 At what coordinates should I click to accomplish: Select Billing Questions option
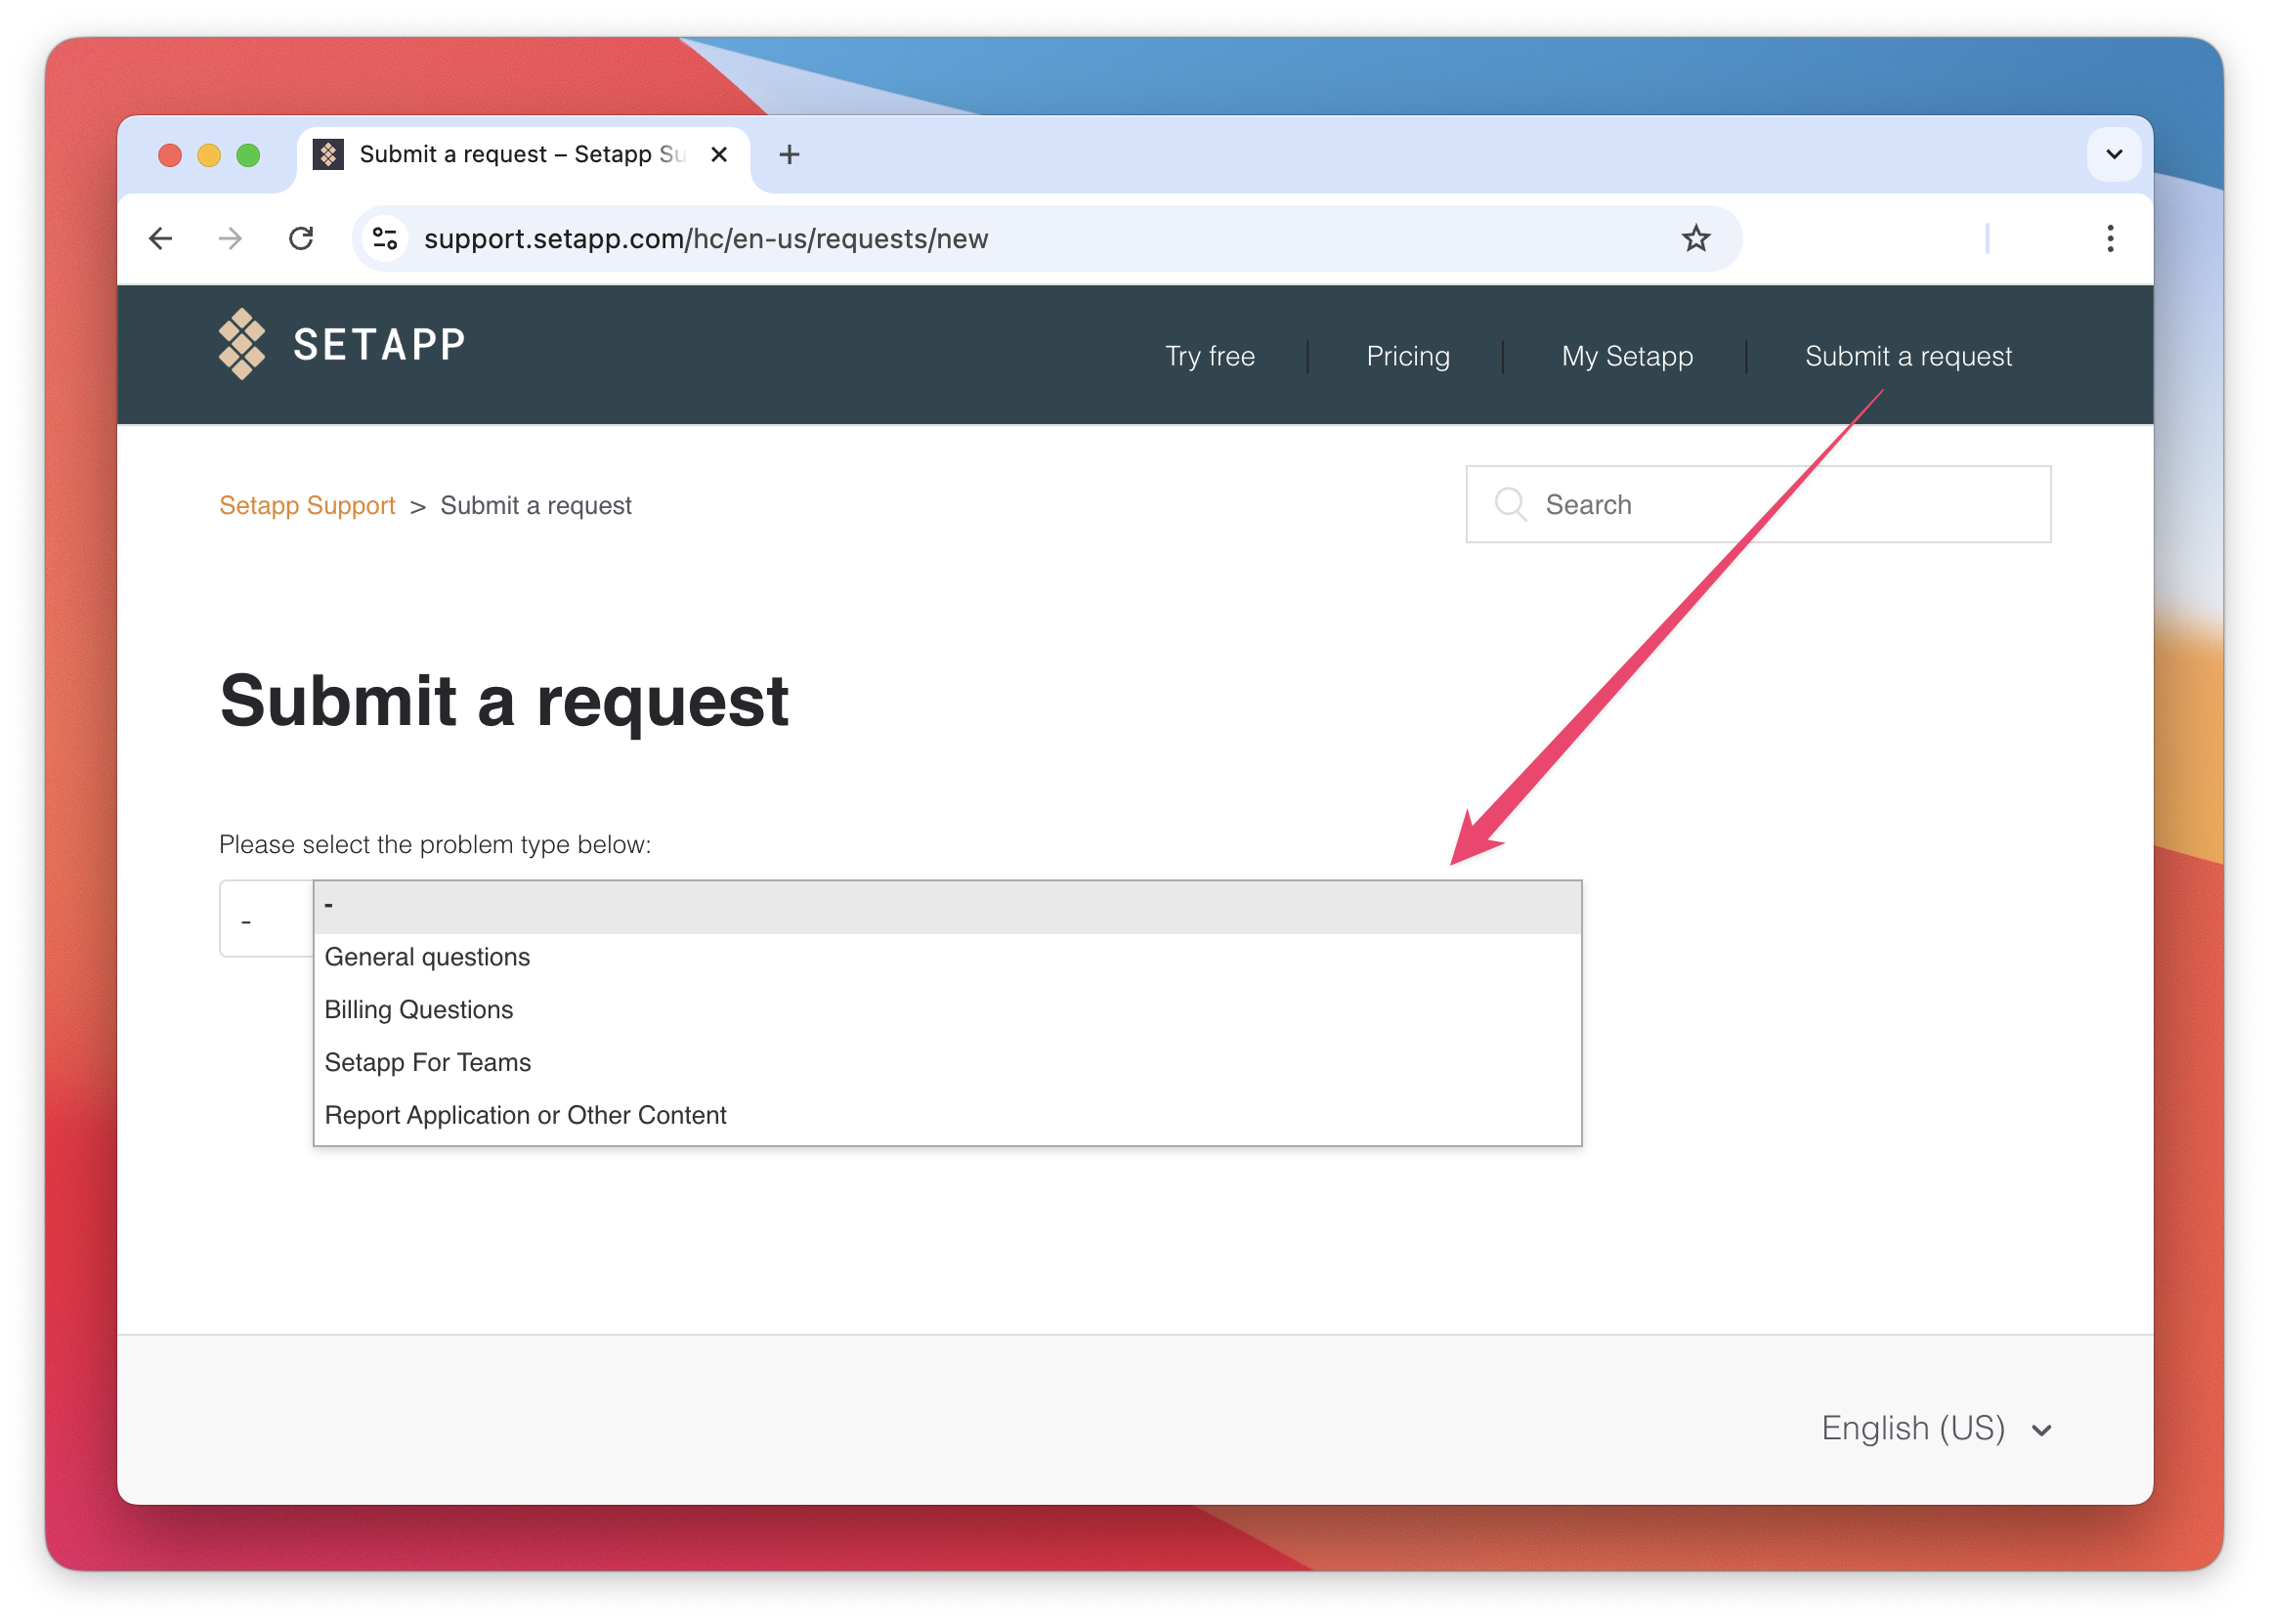pos(947,1010)
